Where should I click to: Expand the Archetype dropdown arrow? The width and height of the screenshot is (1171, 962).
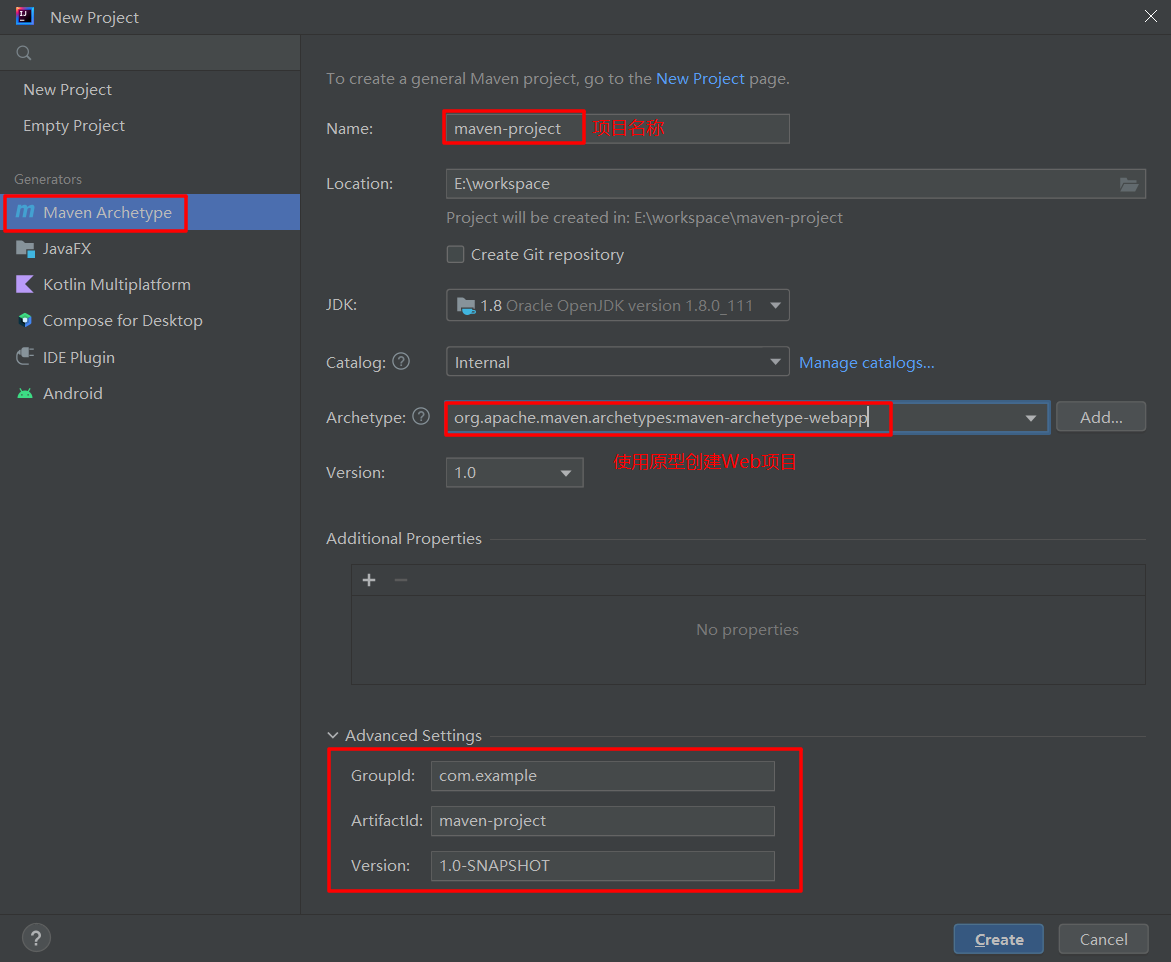1031,418
